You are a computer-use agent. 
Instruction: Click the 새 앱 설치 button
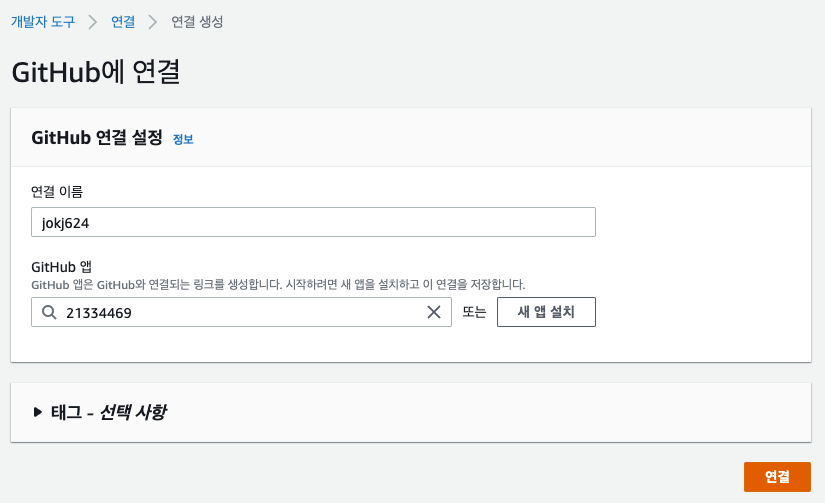click(x=546, y=312)
